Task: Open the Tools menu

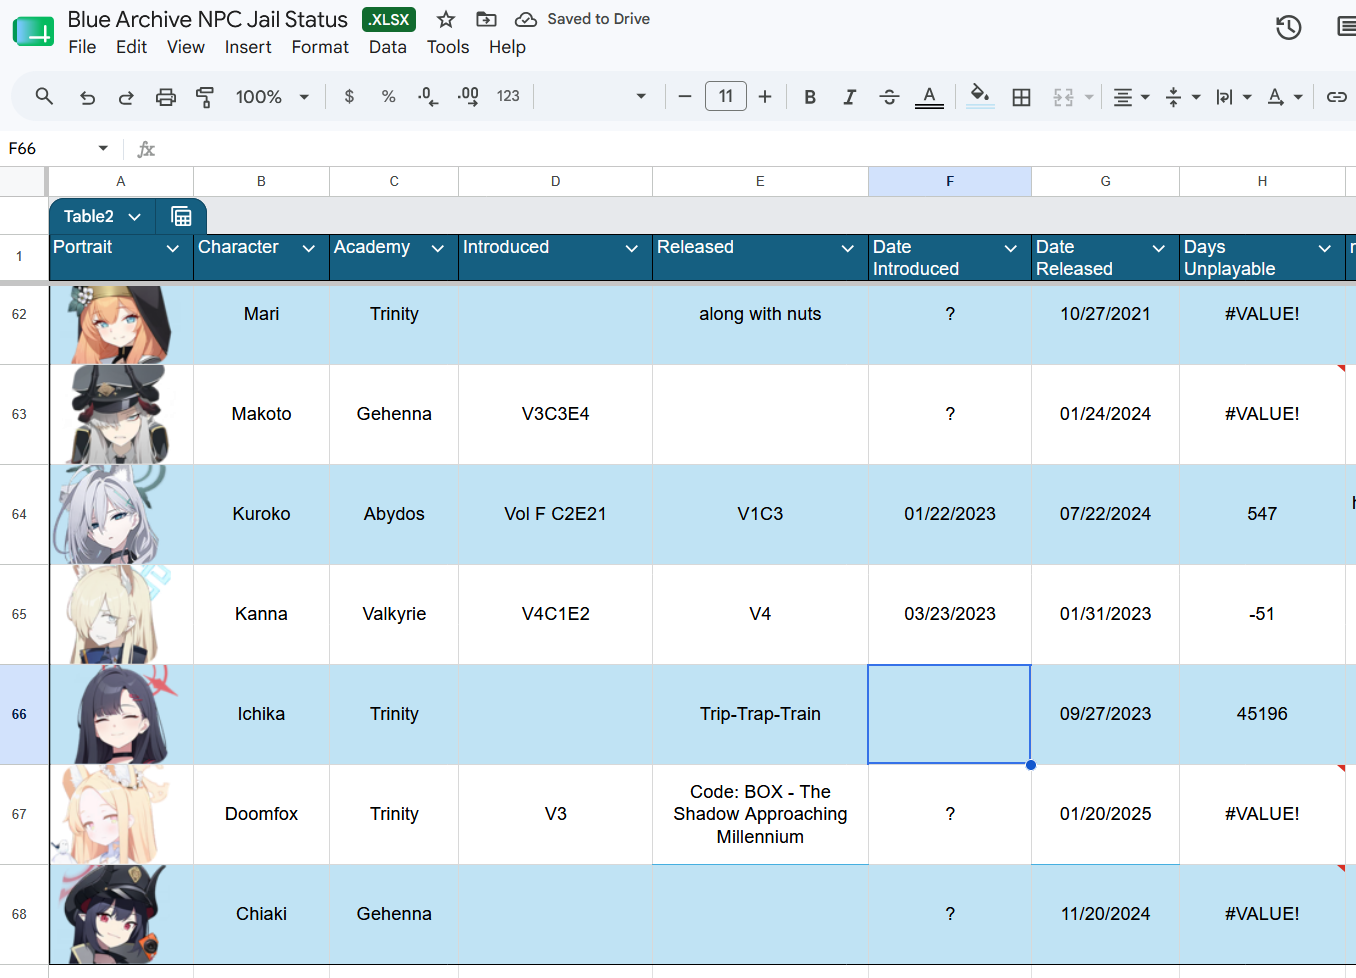Action: tap(448, 47)
